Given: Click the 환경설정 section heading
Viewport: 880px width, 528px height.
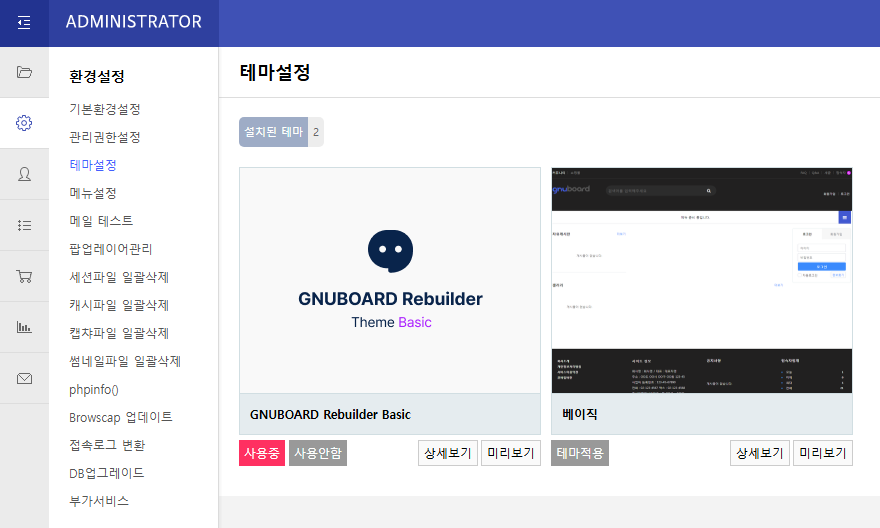Looking at the screenshot, I should [97, 76].
